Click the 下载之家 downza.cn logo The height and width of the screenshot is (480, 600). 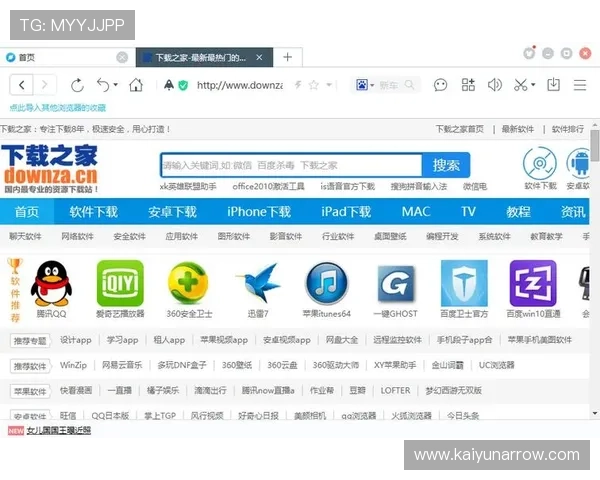coord(50,168)
